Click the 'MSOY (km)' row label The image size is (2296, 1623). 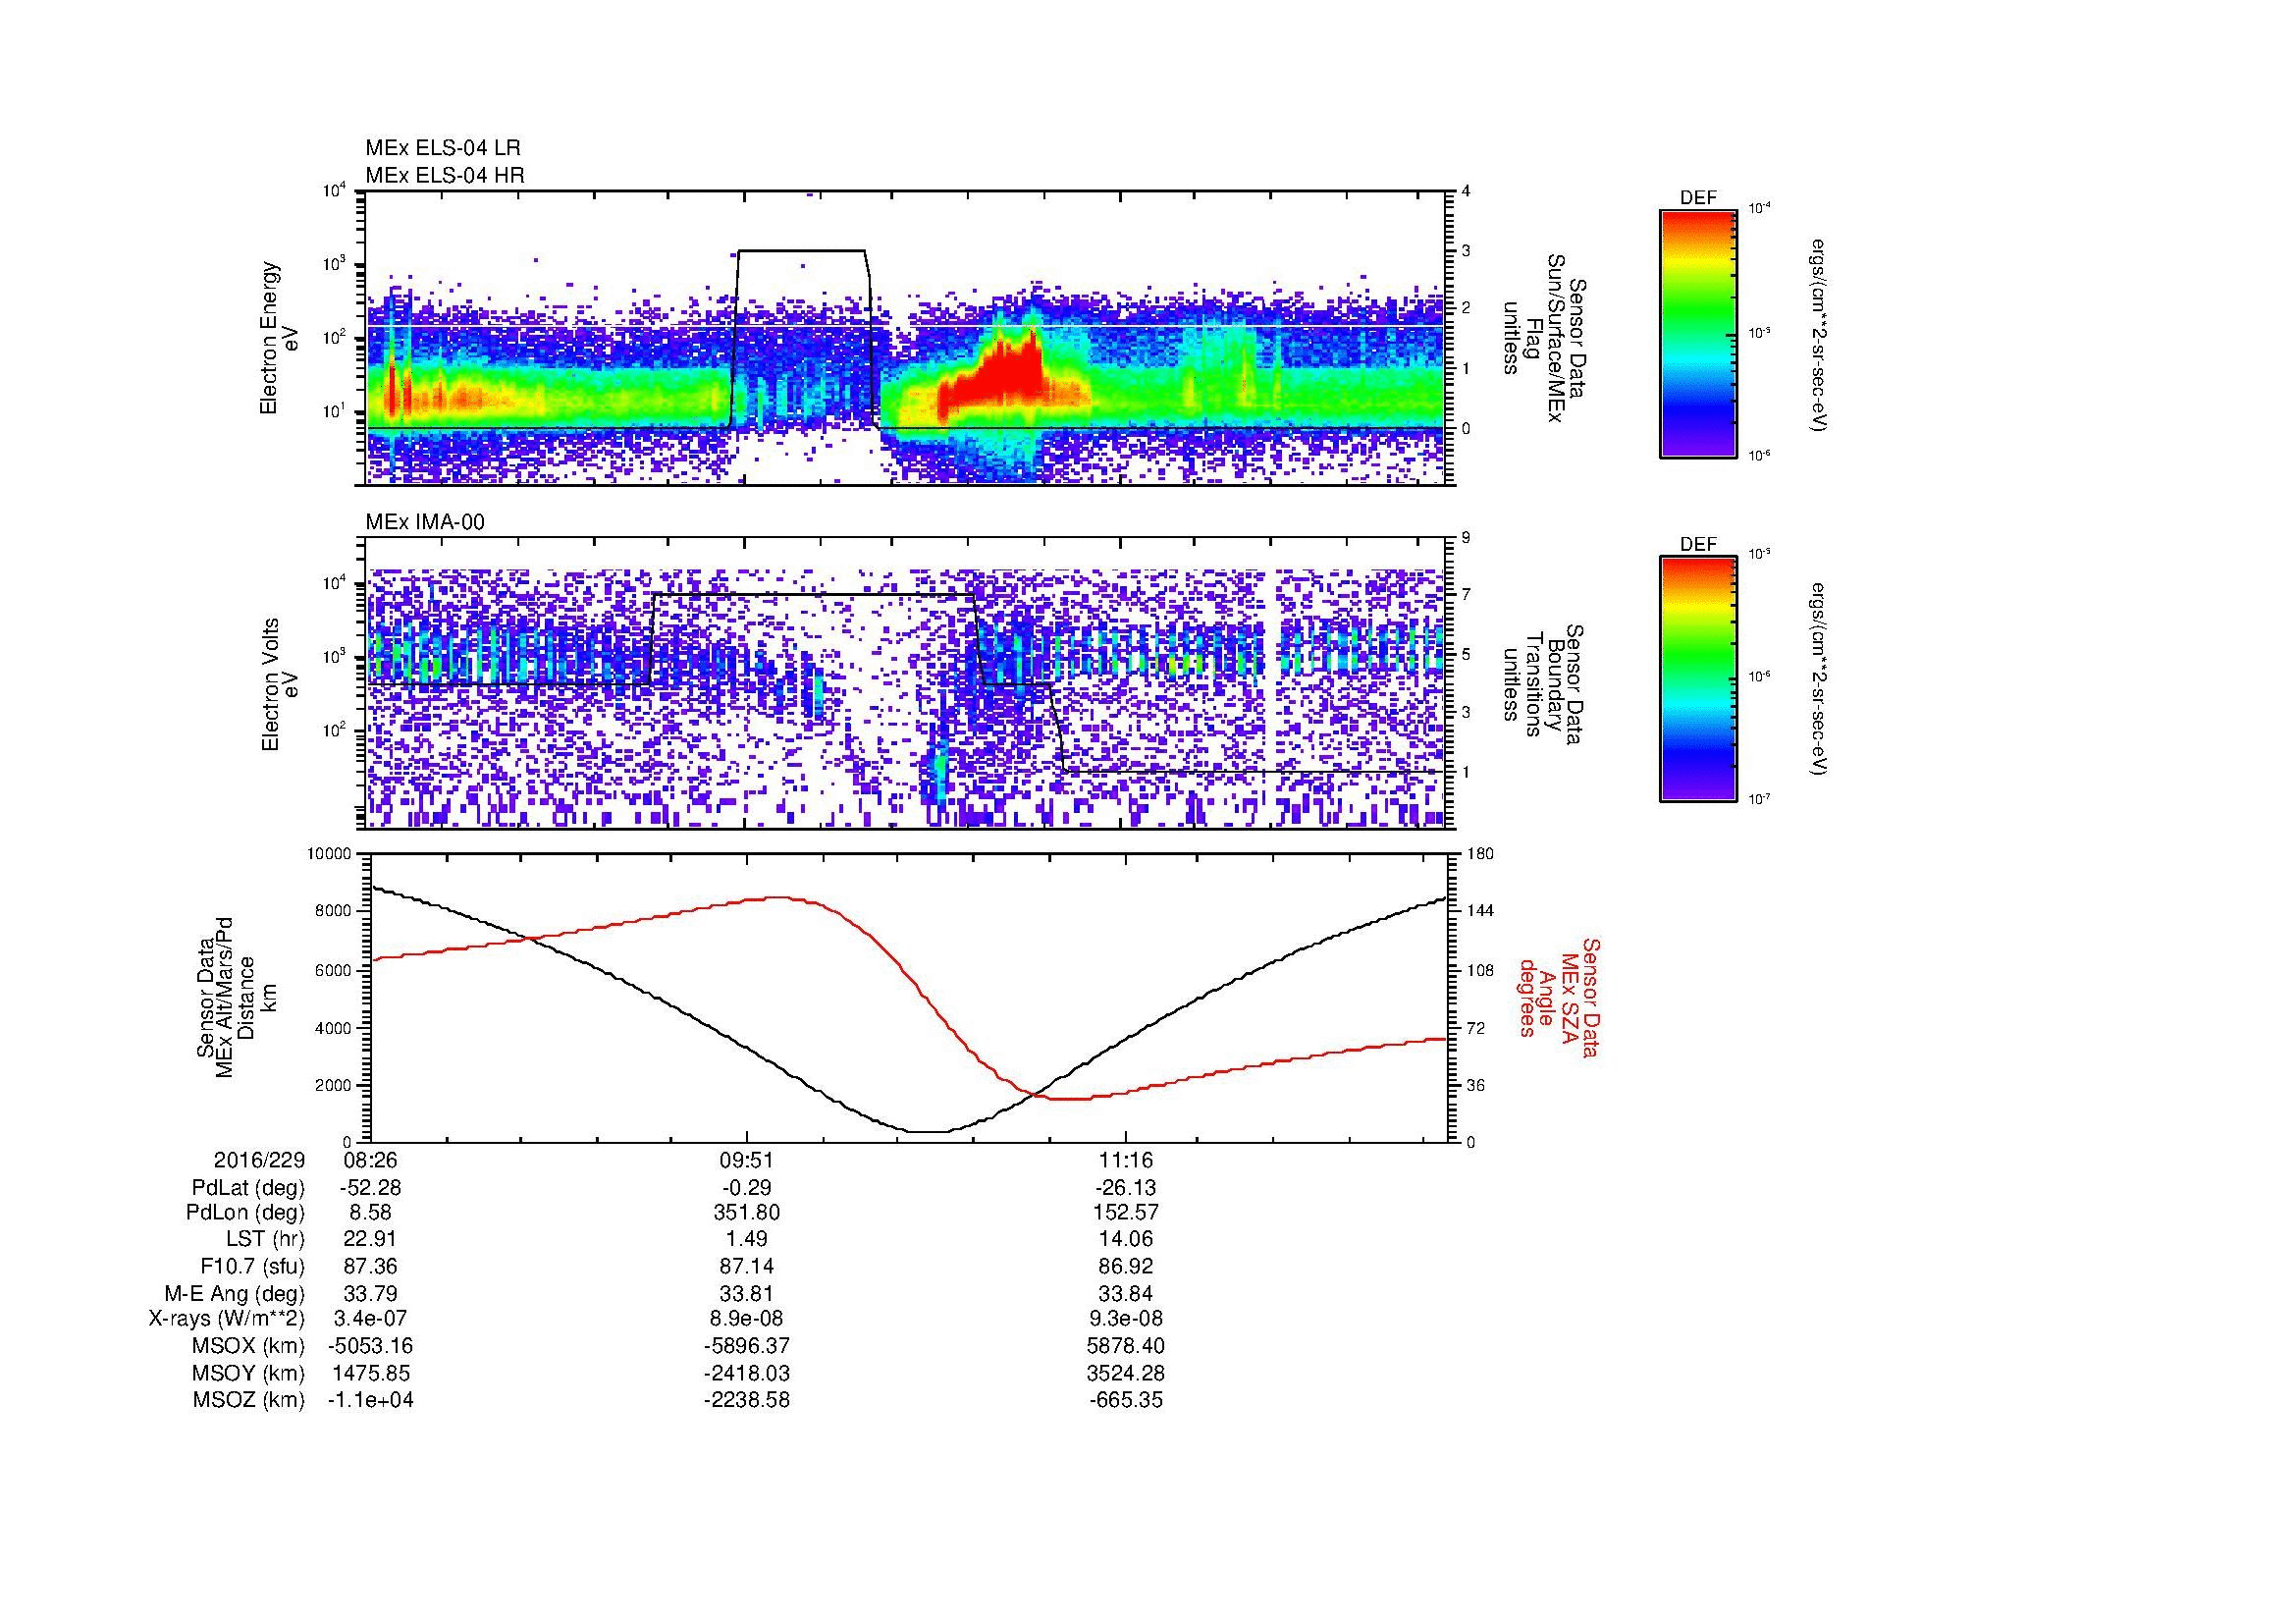tap(249, 1373)
